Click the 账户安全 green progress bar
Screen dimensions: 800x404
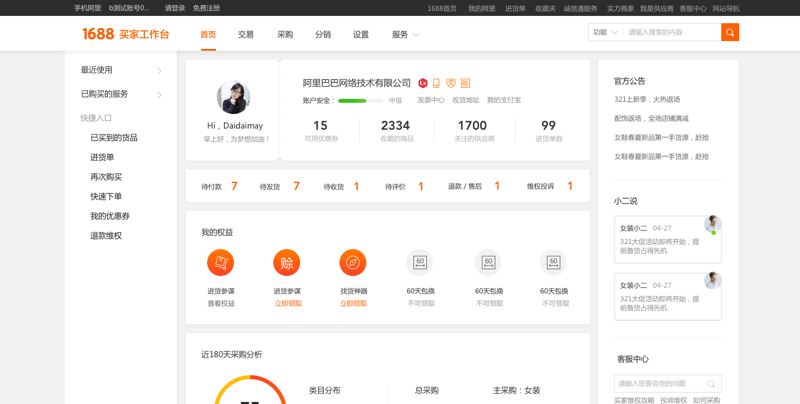[x=360, y=100]
